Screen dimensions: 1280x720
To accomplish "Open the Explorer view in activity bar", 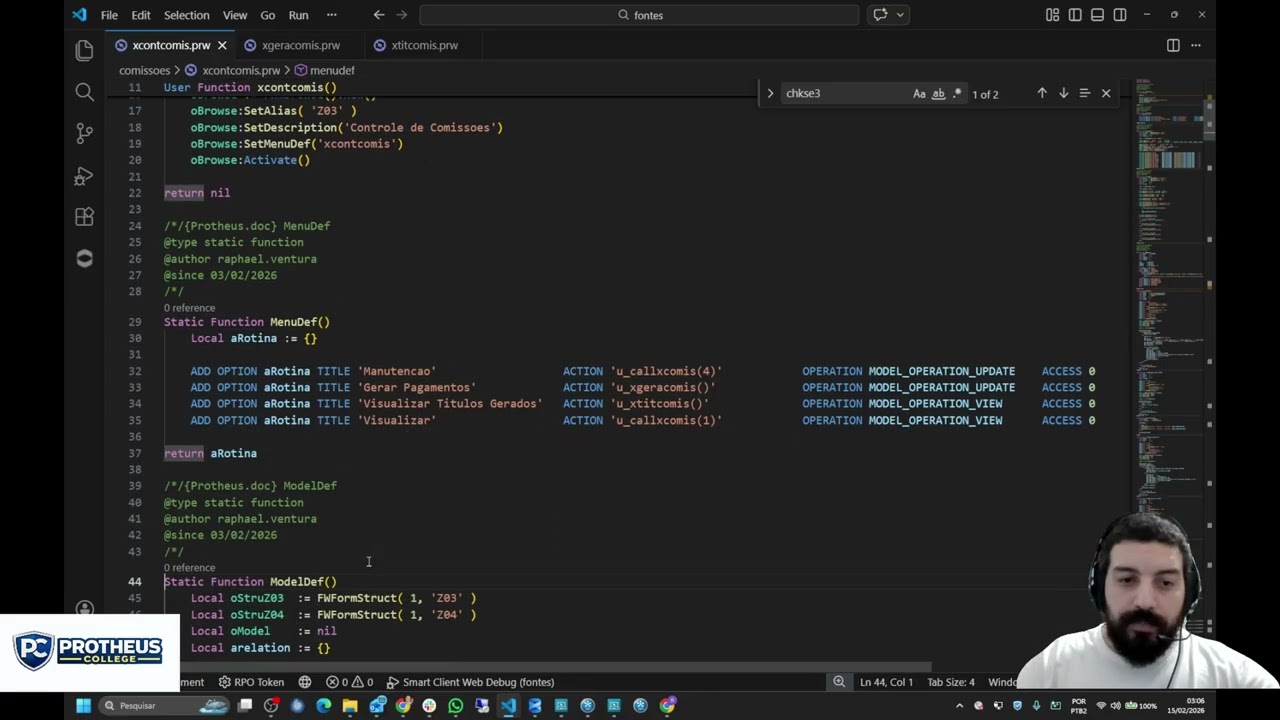I will pos(84,50).
